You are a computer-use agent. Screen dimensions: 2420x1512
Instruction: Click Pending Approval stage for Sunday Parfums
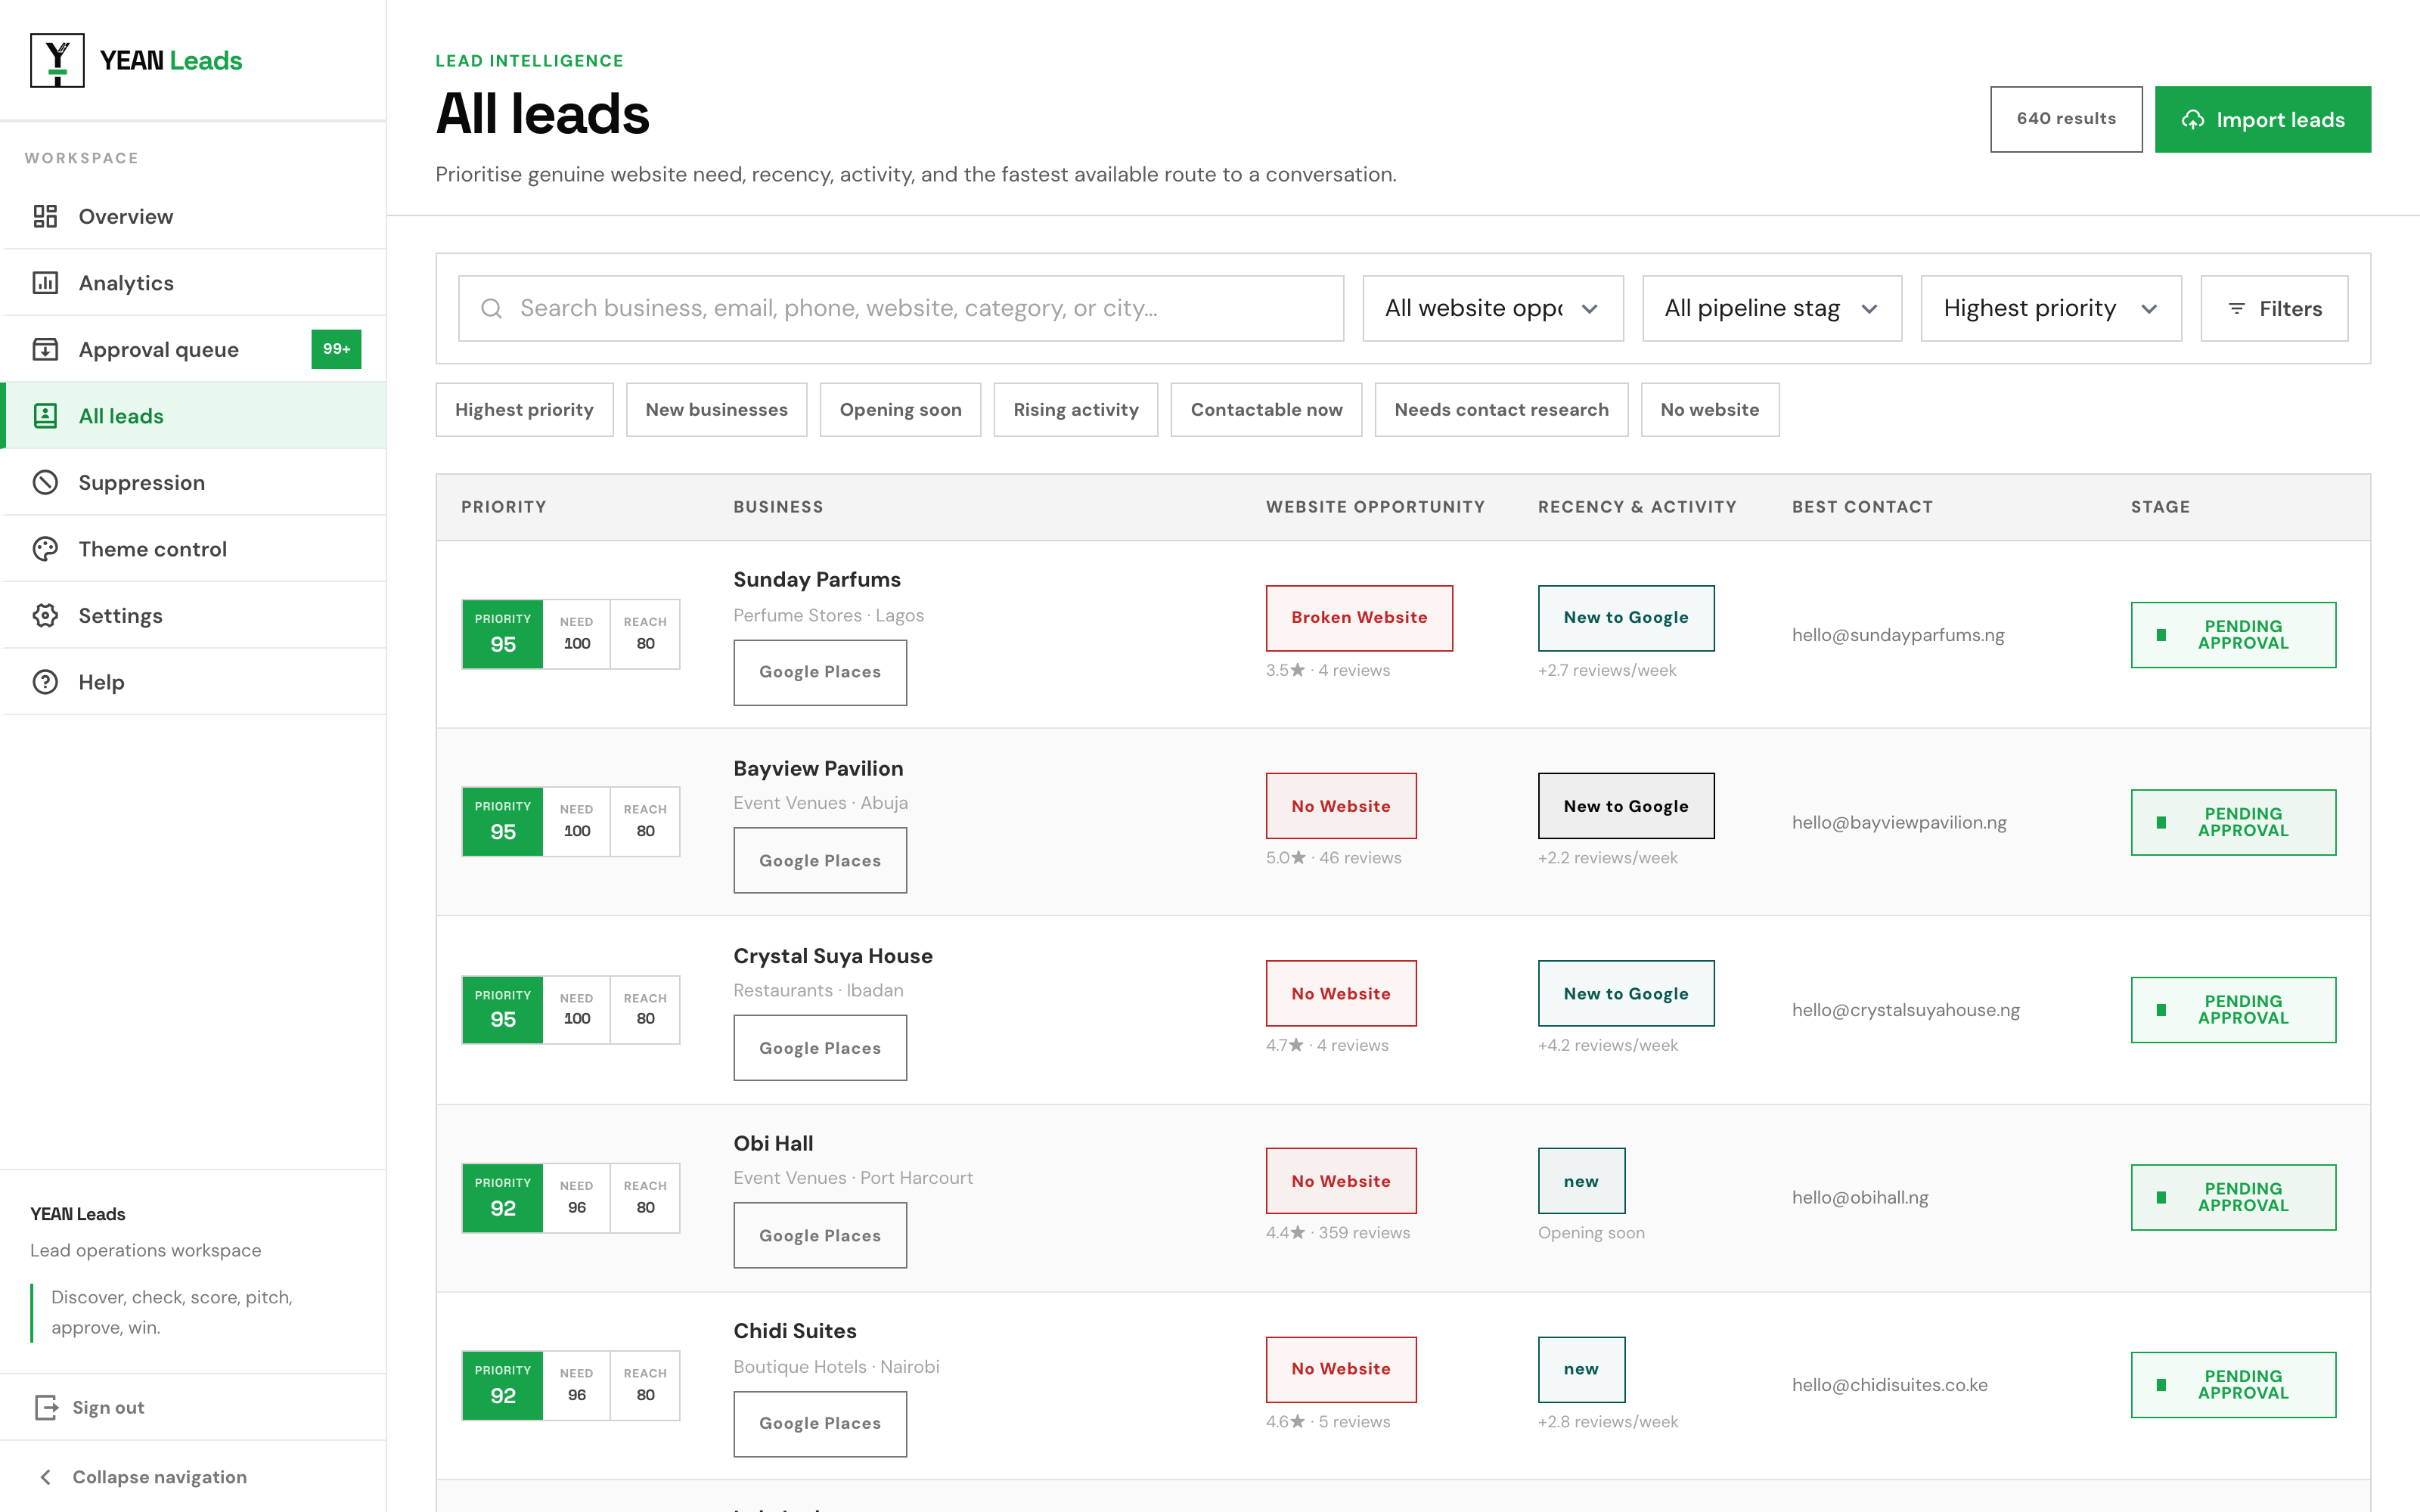pos(2233,635)
